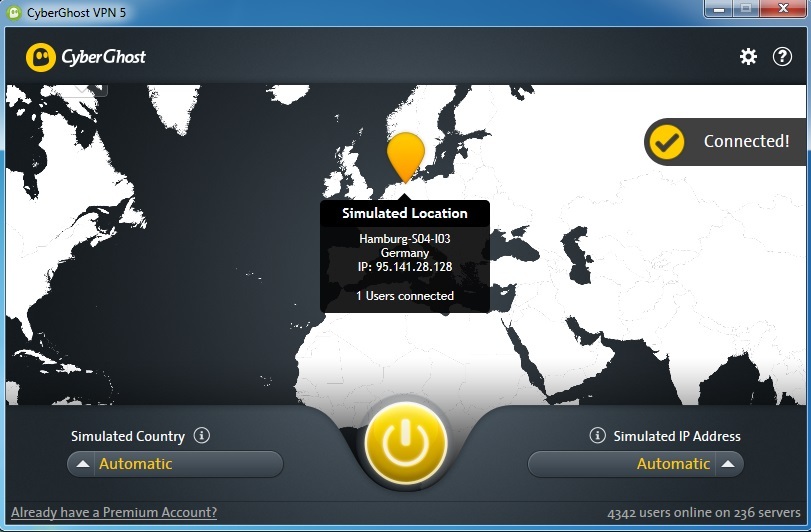Click the Hamburg-S04-I03 server name
Viewport: 811px width, 532px height.
[404, 239]
